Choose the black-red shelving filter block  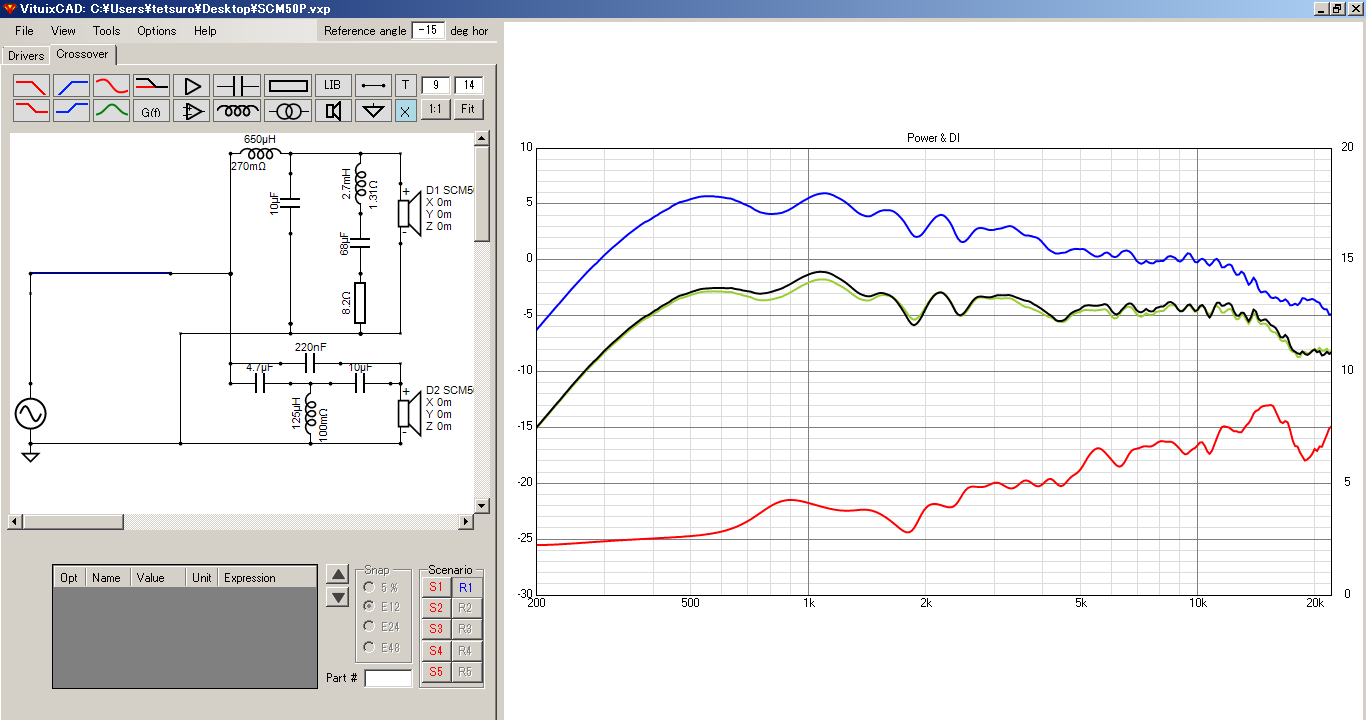click(151, 85)
